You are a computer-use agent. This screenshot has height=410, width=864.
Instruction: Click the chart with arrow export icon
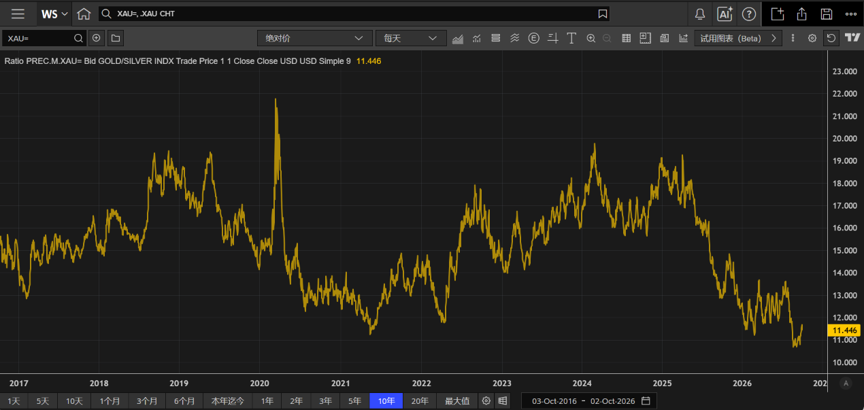click(683, 38)
